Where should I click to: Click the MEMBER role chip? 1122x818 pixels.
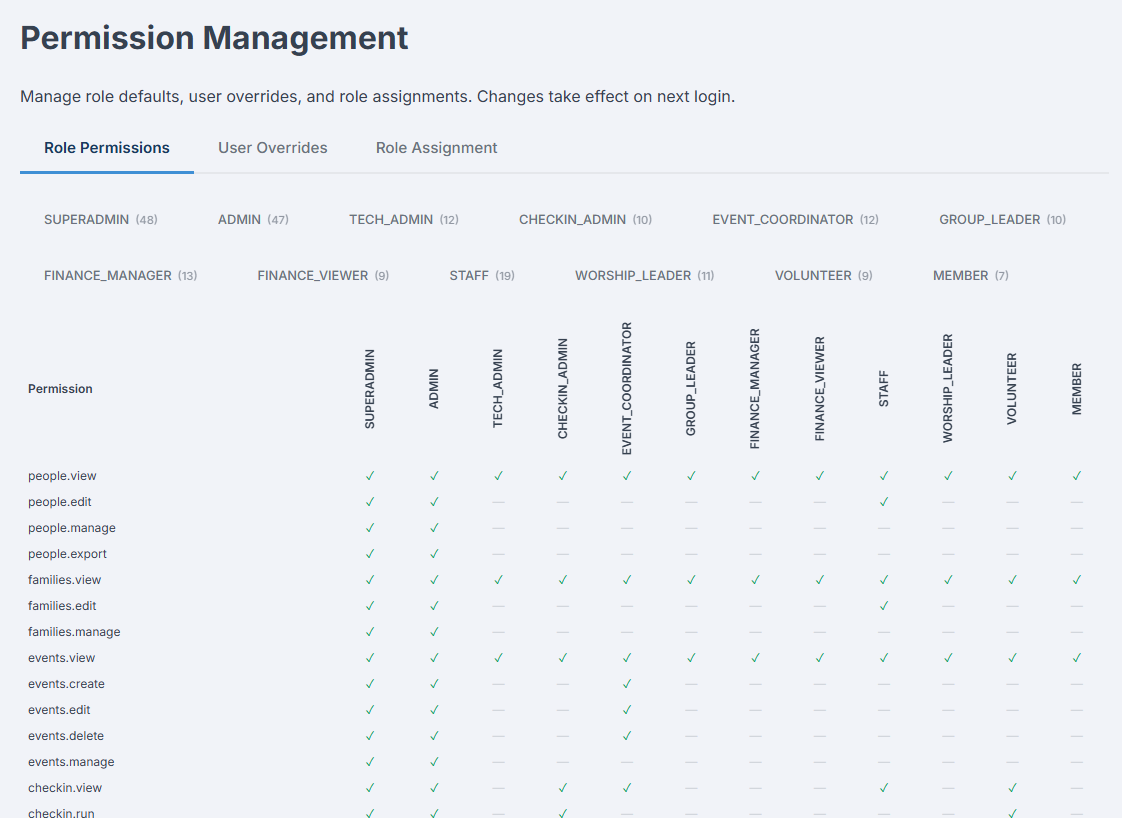[x=969, y=275]
